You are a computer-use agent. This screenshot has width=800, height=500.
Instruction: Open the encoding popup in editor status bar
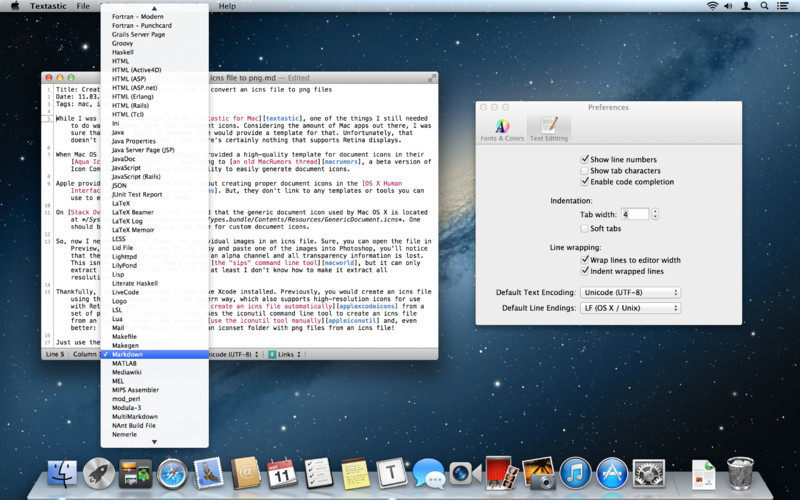(x=234, y=354)
